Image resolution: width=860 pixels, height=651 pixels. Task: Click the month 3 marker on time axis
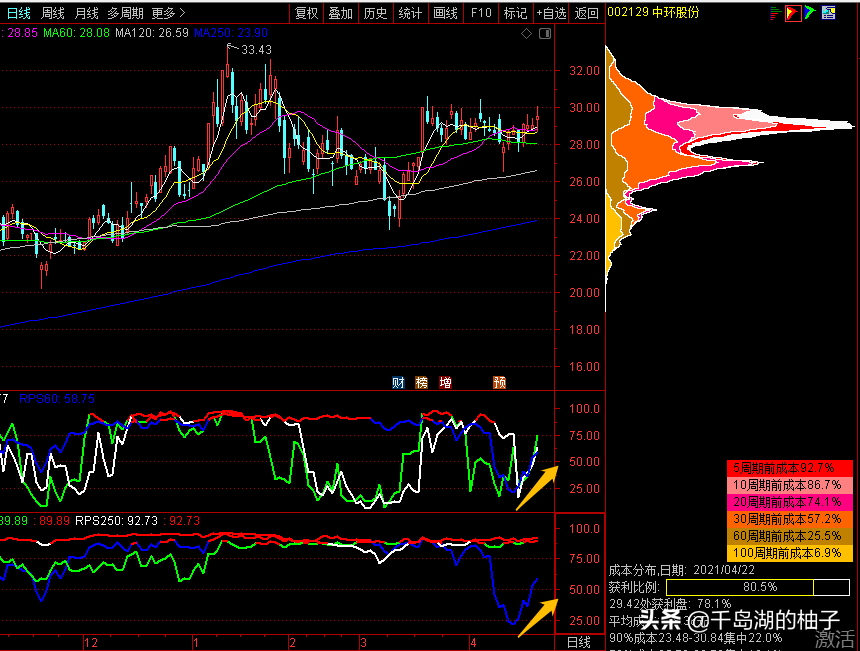point(364,643)
